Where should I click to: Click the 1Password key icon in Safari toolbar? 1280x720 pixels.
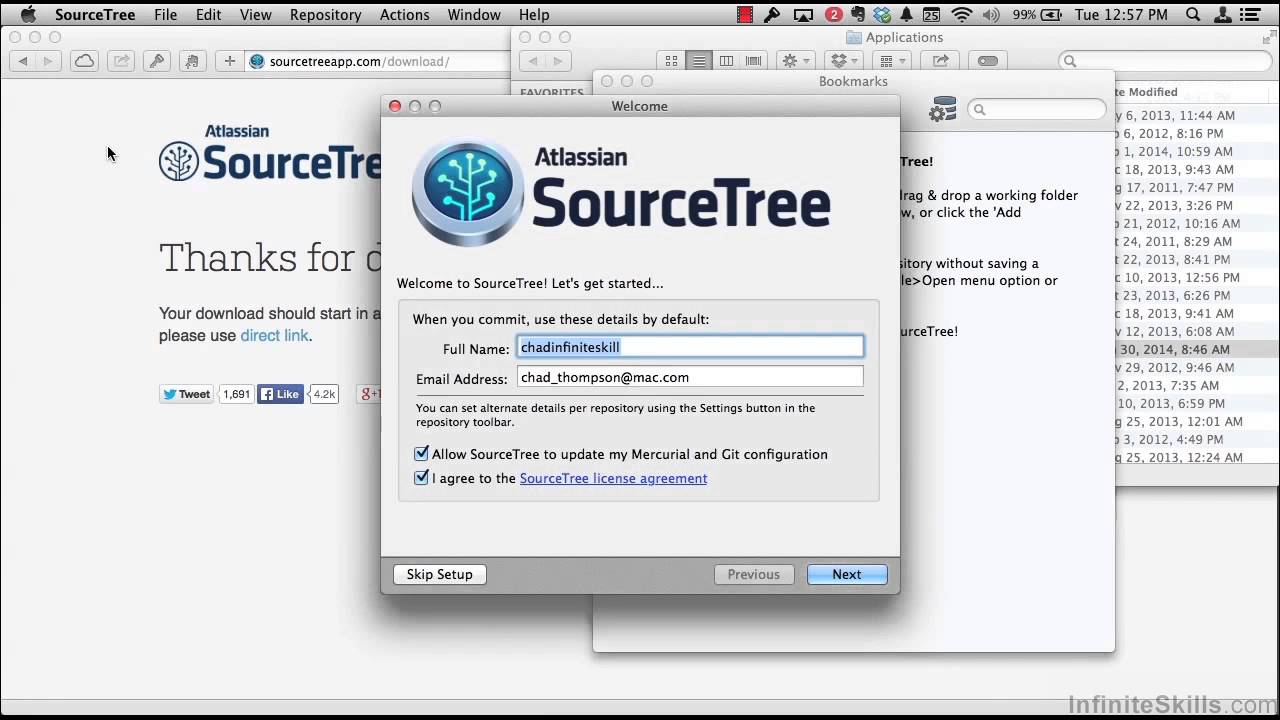click(157, 61)
